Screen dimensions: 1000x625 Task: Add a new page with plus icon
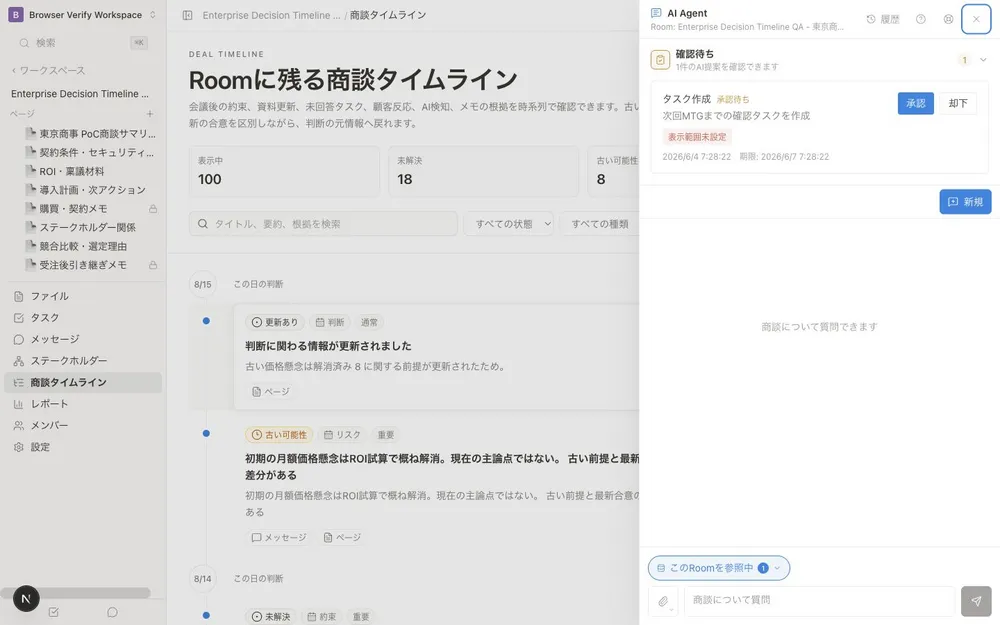coord(150,114)
